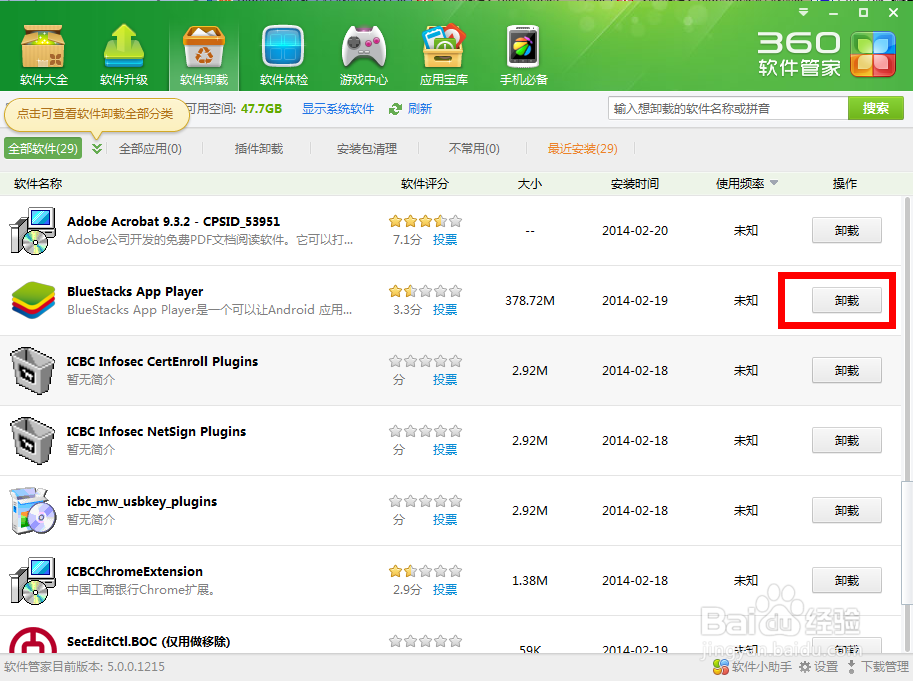
Task: Uninstall ICBC Infosec NetSign Plugins
Action: point(847,441)
